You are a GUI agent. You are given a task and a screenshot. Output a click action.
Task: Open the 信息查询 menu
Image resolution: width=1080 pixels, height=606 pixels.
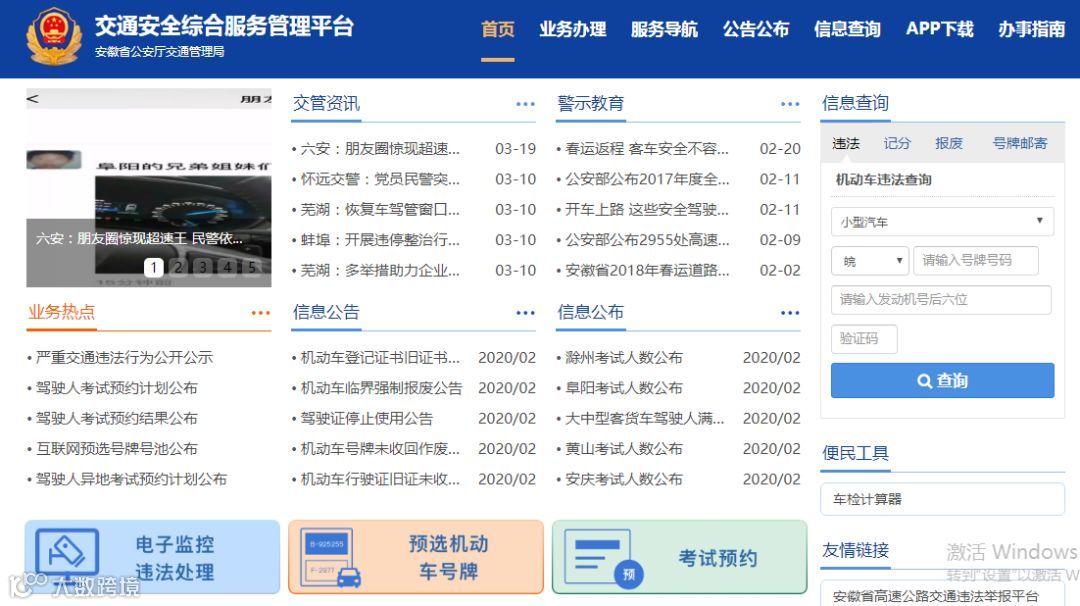pos(847,29)
